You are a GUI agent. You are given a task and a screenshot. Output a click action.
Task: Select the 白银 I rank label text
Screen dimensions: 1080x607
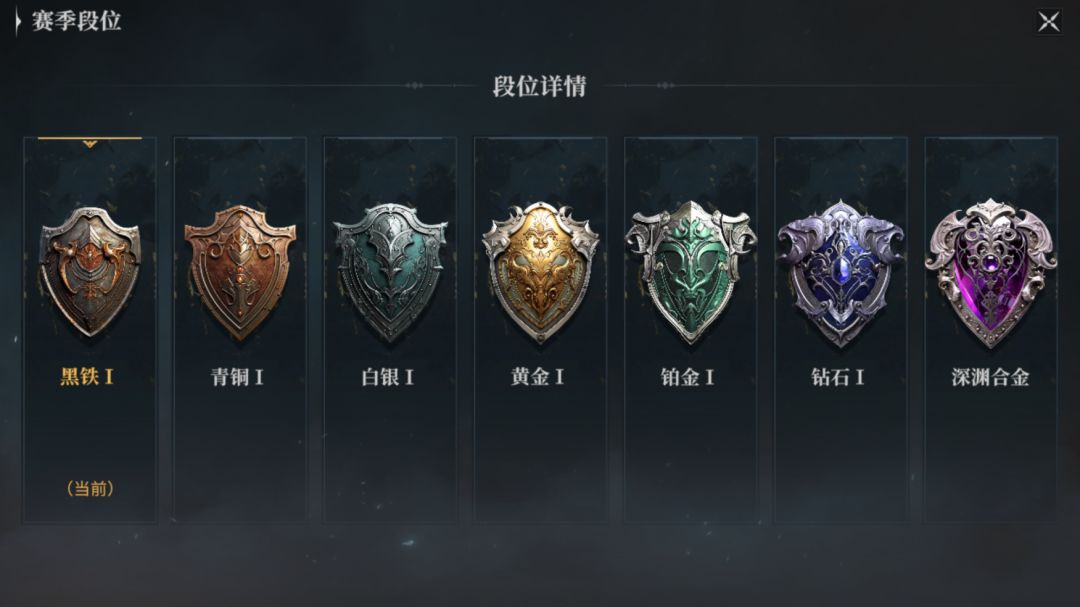pyautogui.click(x=387, y=377)
